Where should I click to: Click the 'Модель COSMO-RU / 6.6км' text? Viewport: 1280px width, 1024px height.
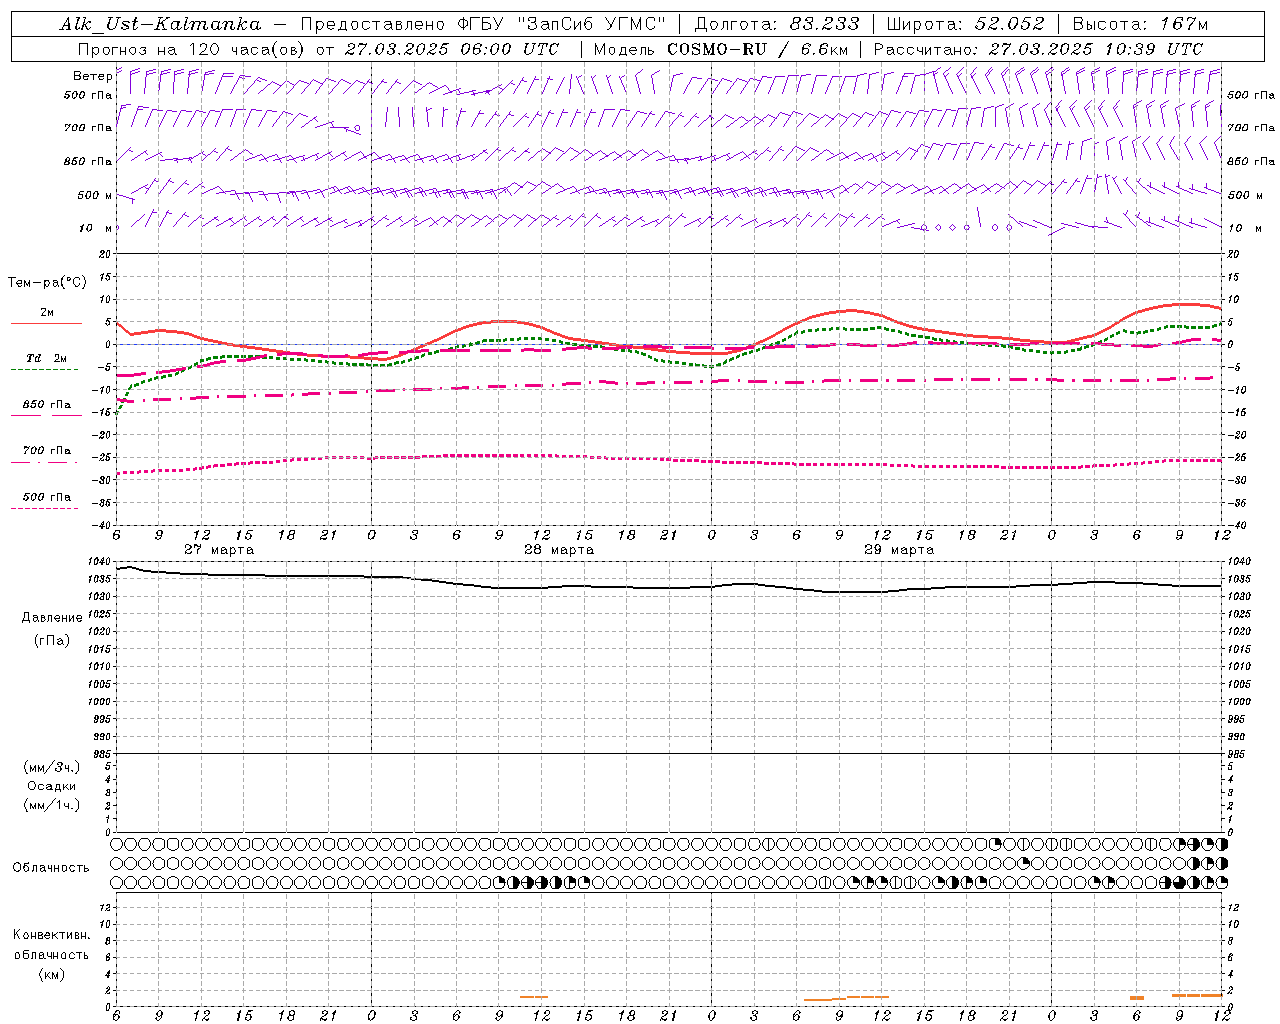pos(720,49)
